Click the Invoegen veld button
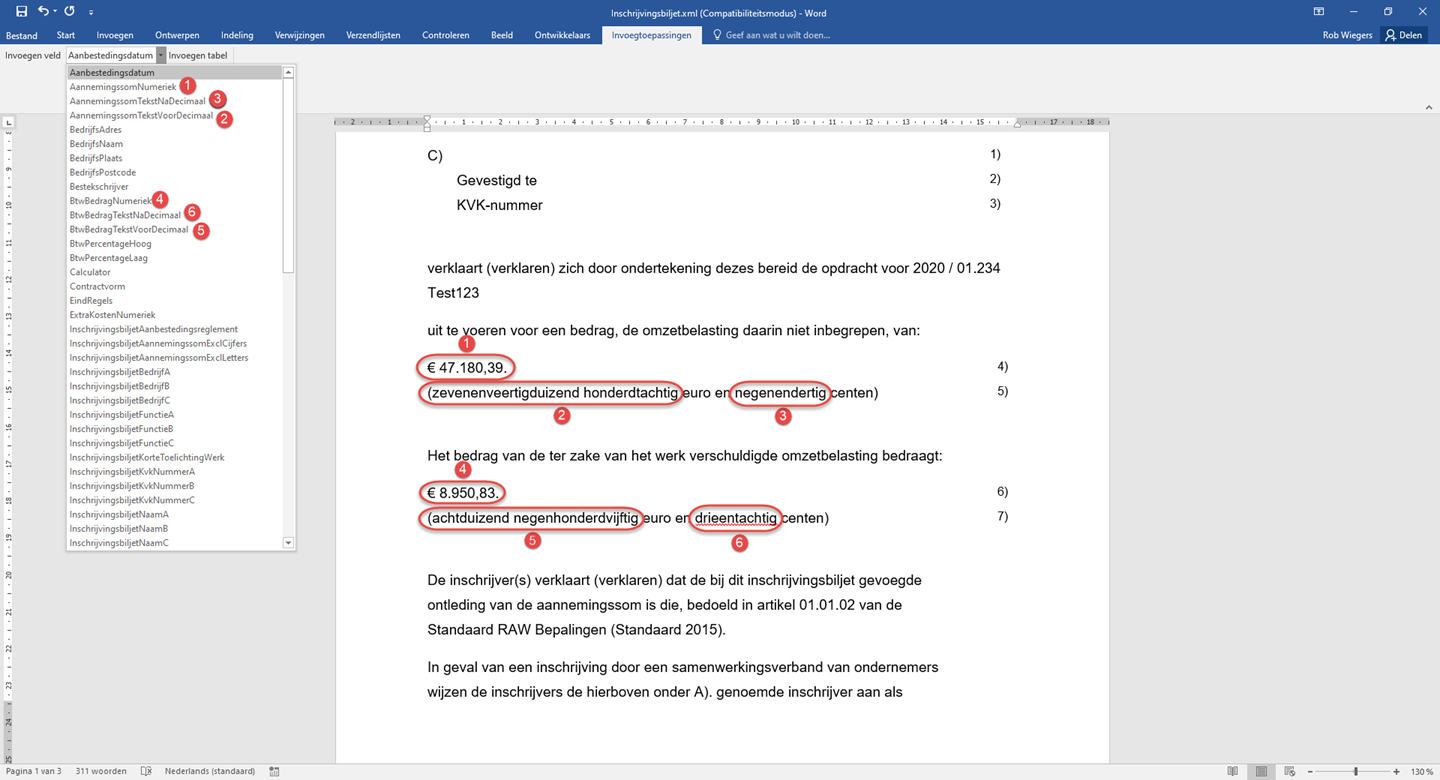The width and height of the screenshot is (1440, 780). click(33, 56)
